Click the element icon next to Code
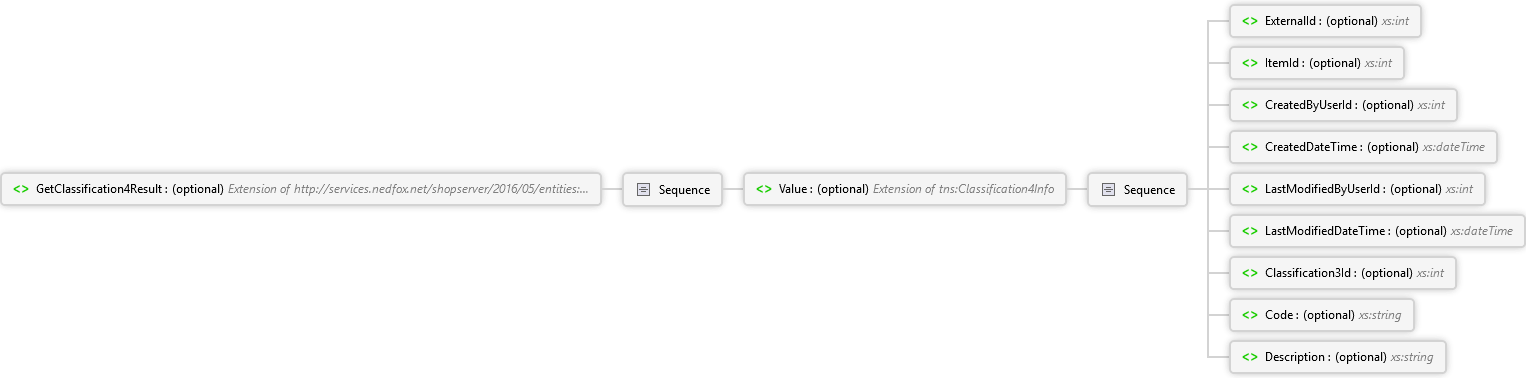The image size is (1526, 378). pos(1250,315)
